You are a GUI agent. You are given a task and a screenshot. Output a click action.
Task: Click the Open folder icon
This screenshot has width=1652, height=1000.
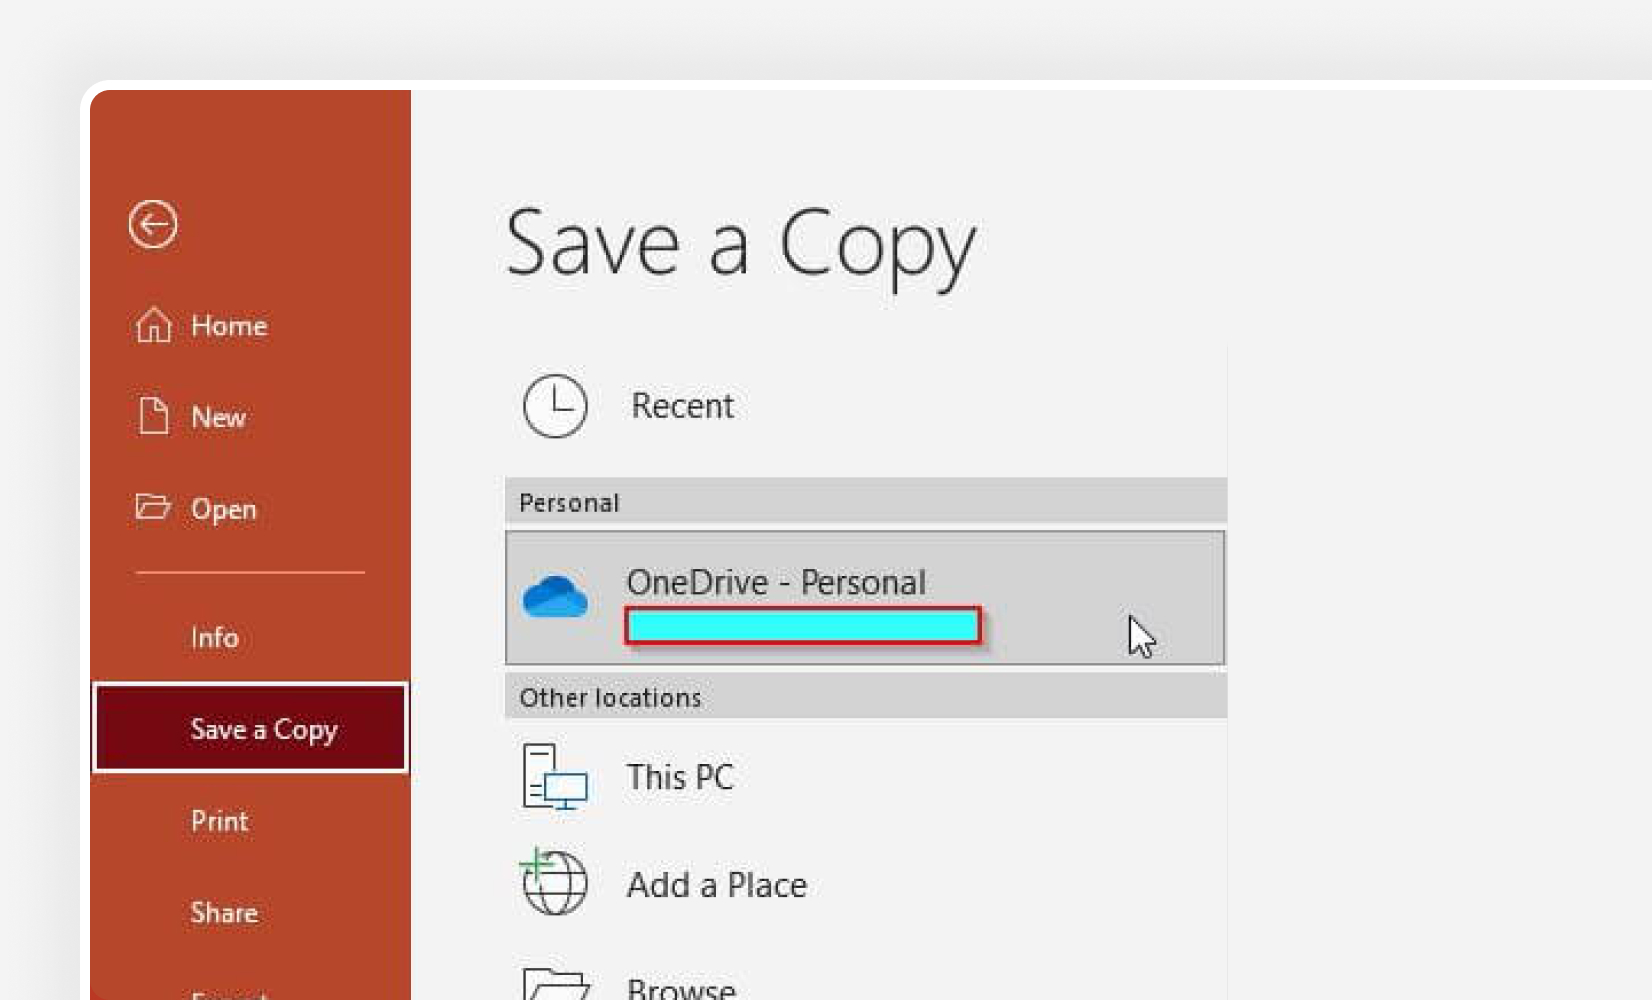click(153, 507)
